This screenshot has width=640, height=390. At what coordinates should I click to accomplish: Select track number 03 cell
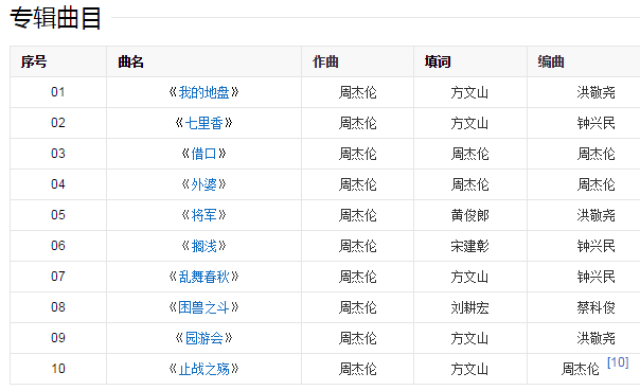coord(58,154)
